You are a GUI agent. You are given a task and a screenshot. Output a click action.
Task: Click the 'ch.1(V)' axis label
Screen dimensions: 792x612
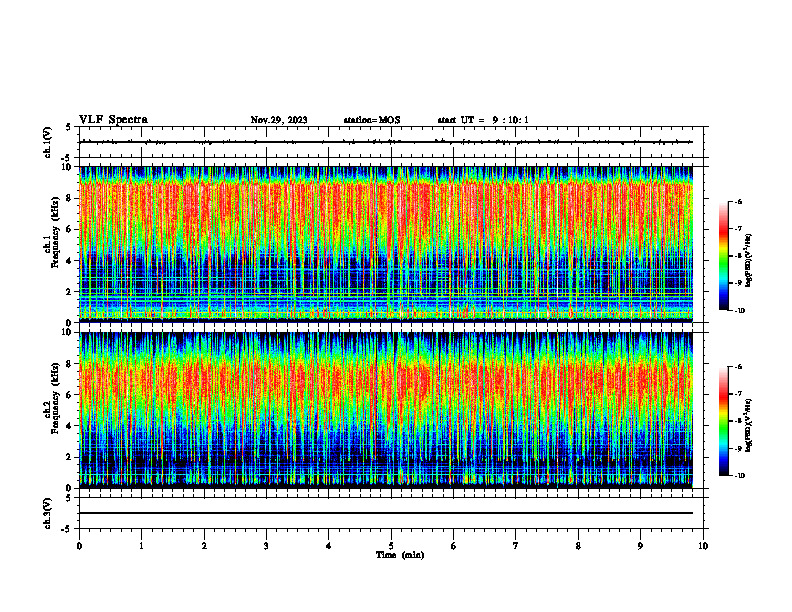[47, 142]
